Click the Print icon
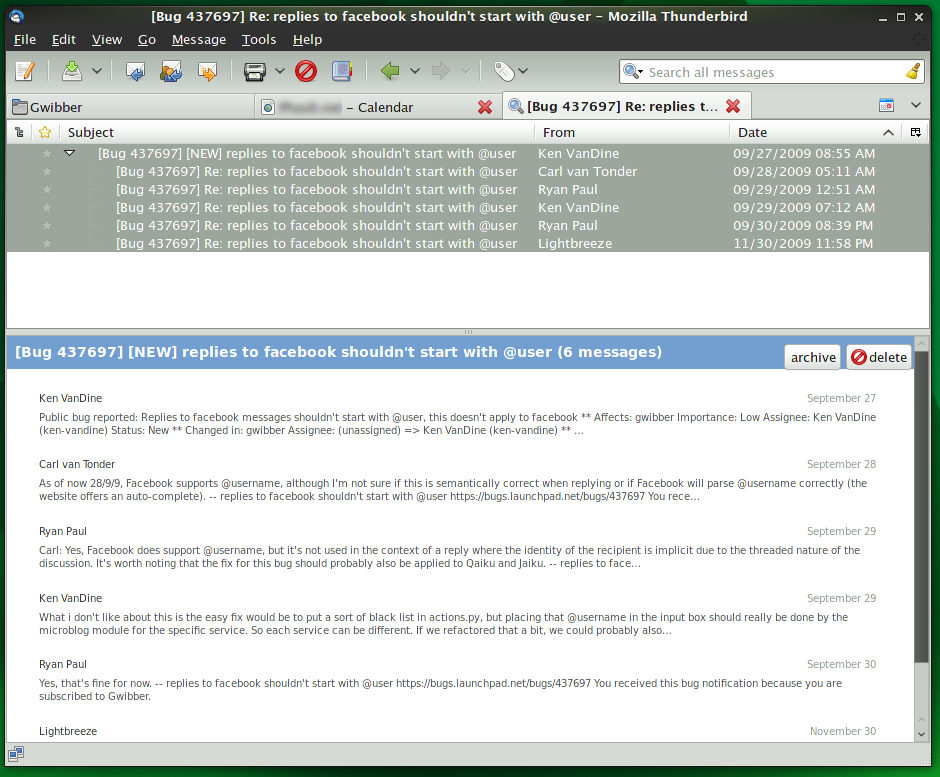This screenshot has height=777, width=940. [254, 71]
